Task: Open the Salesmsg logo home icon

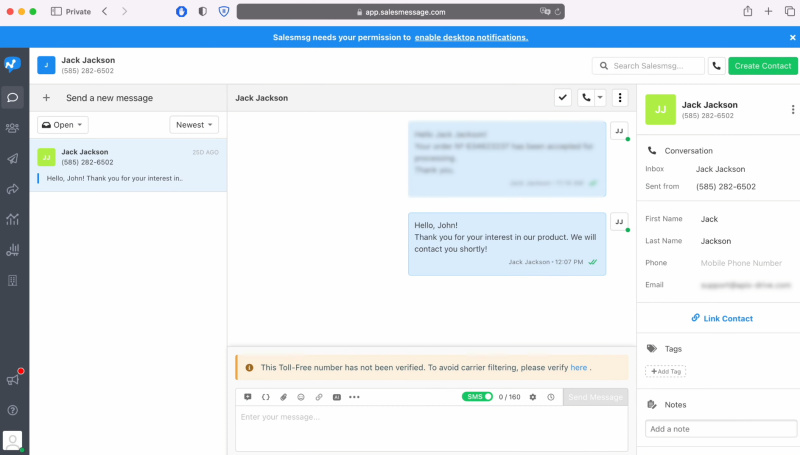Action: 13,64
